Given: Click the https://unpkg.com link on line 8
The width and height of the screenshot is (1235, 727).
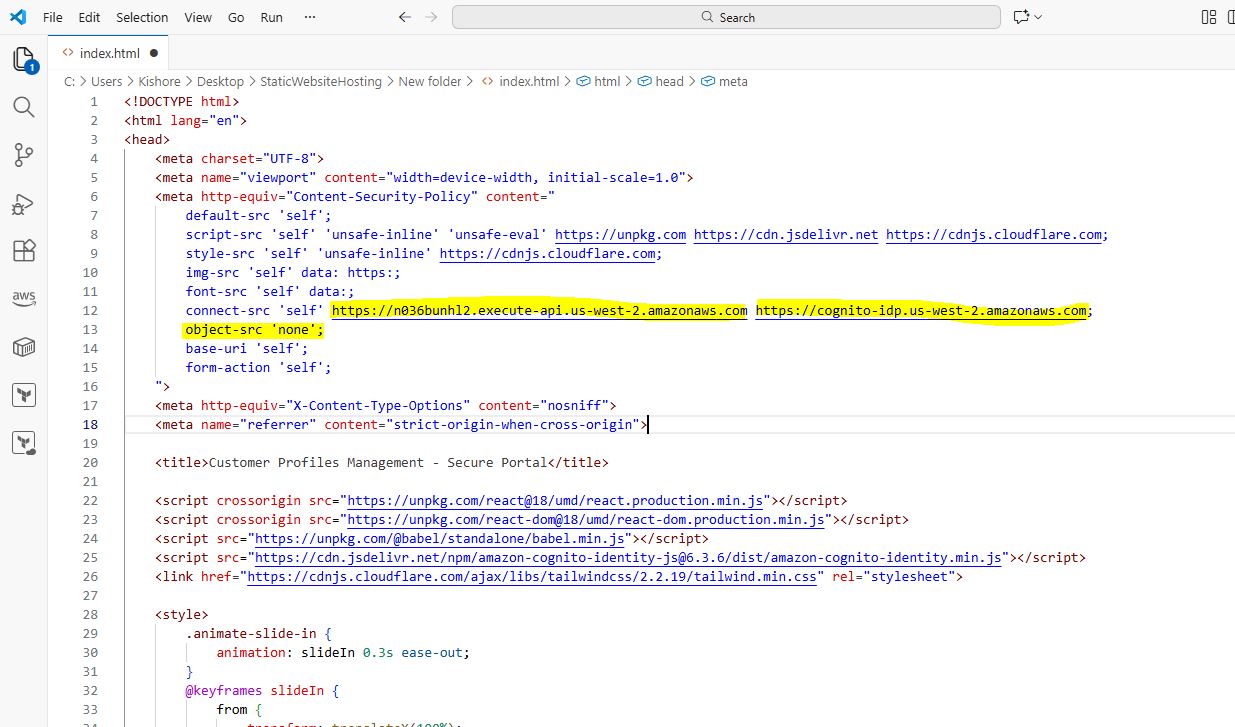Looking at the screenshot, I should [x=620, y=234].
